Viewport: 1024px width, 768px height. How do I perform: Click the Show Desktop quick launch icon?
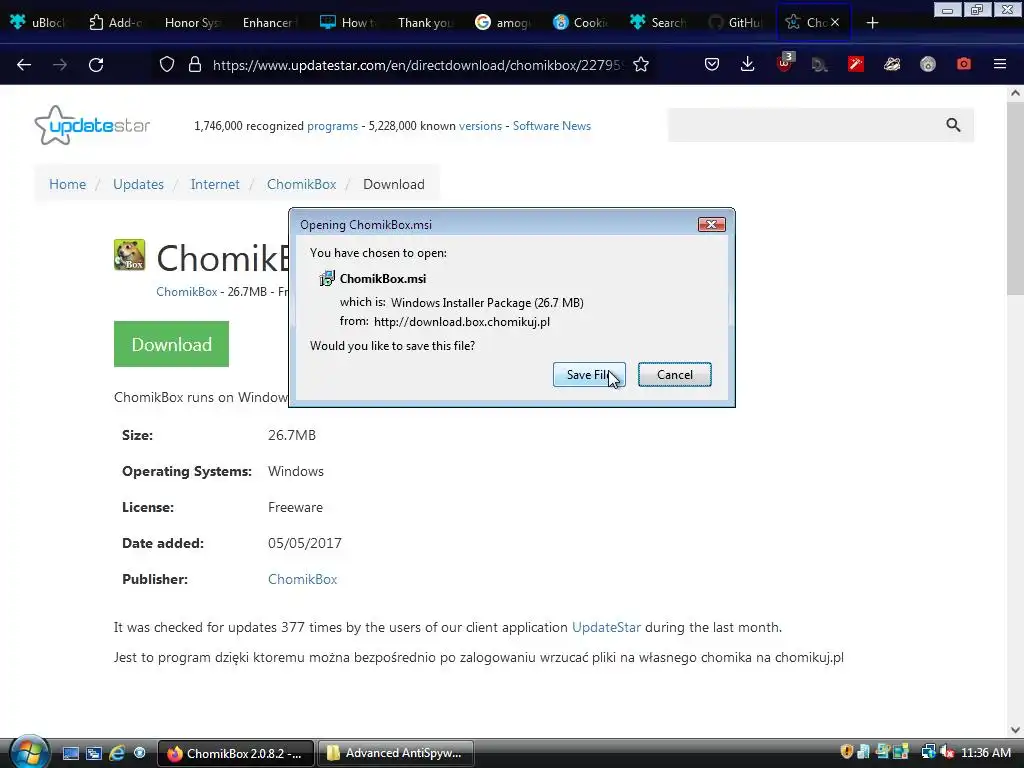(x=71, y=753)
